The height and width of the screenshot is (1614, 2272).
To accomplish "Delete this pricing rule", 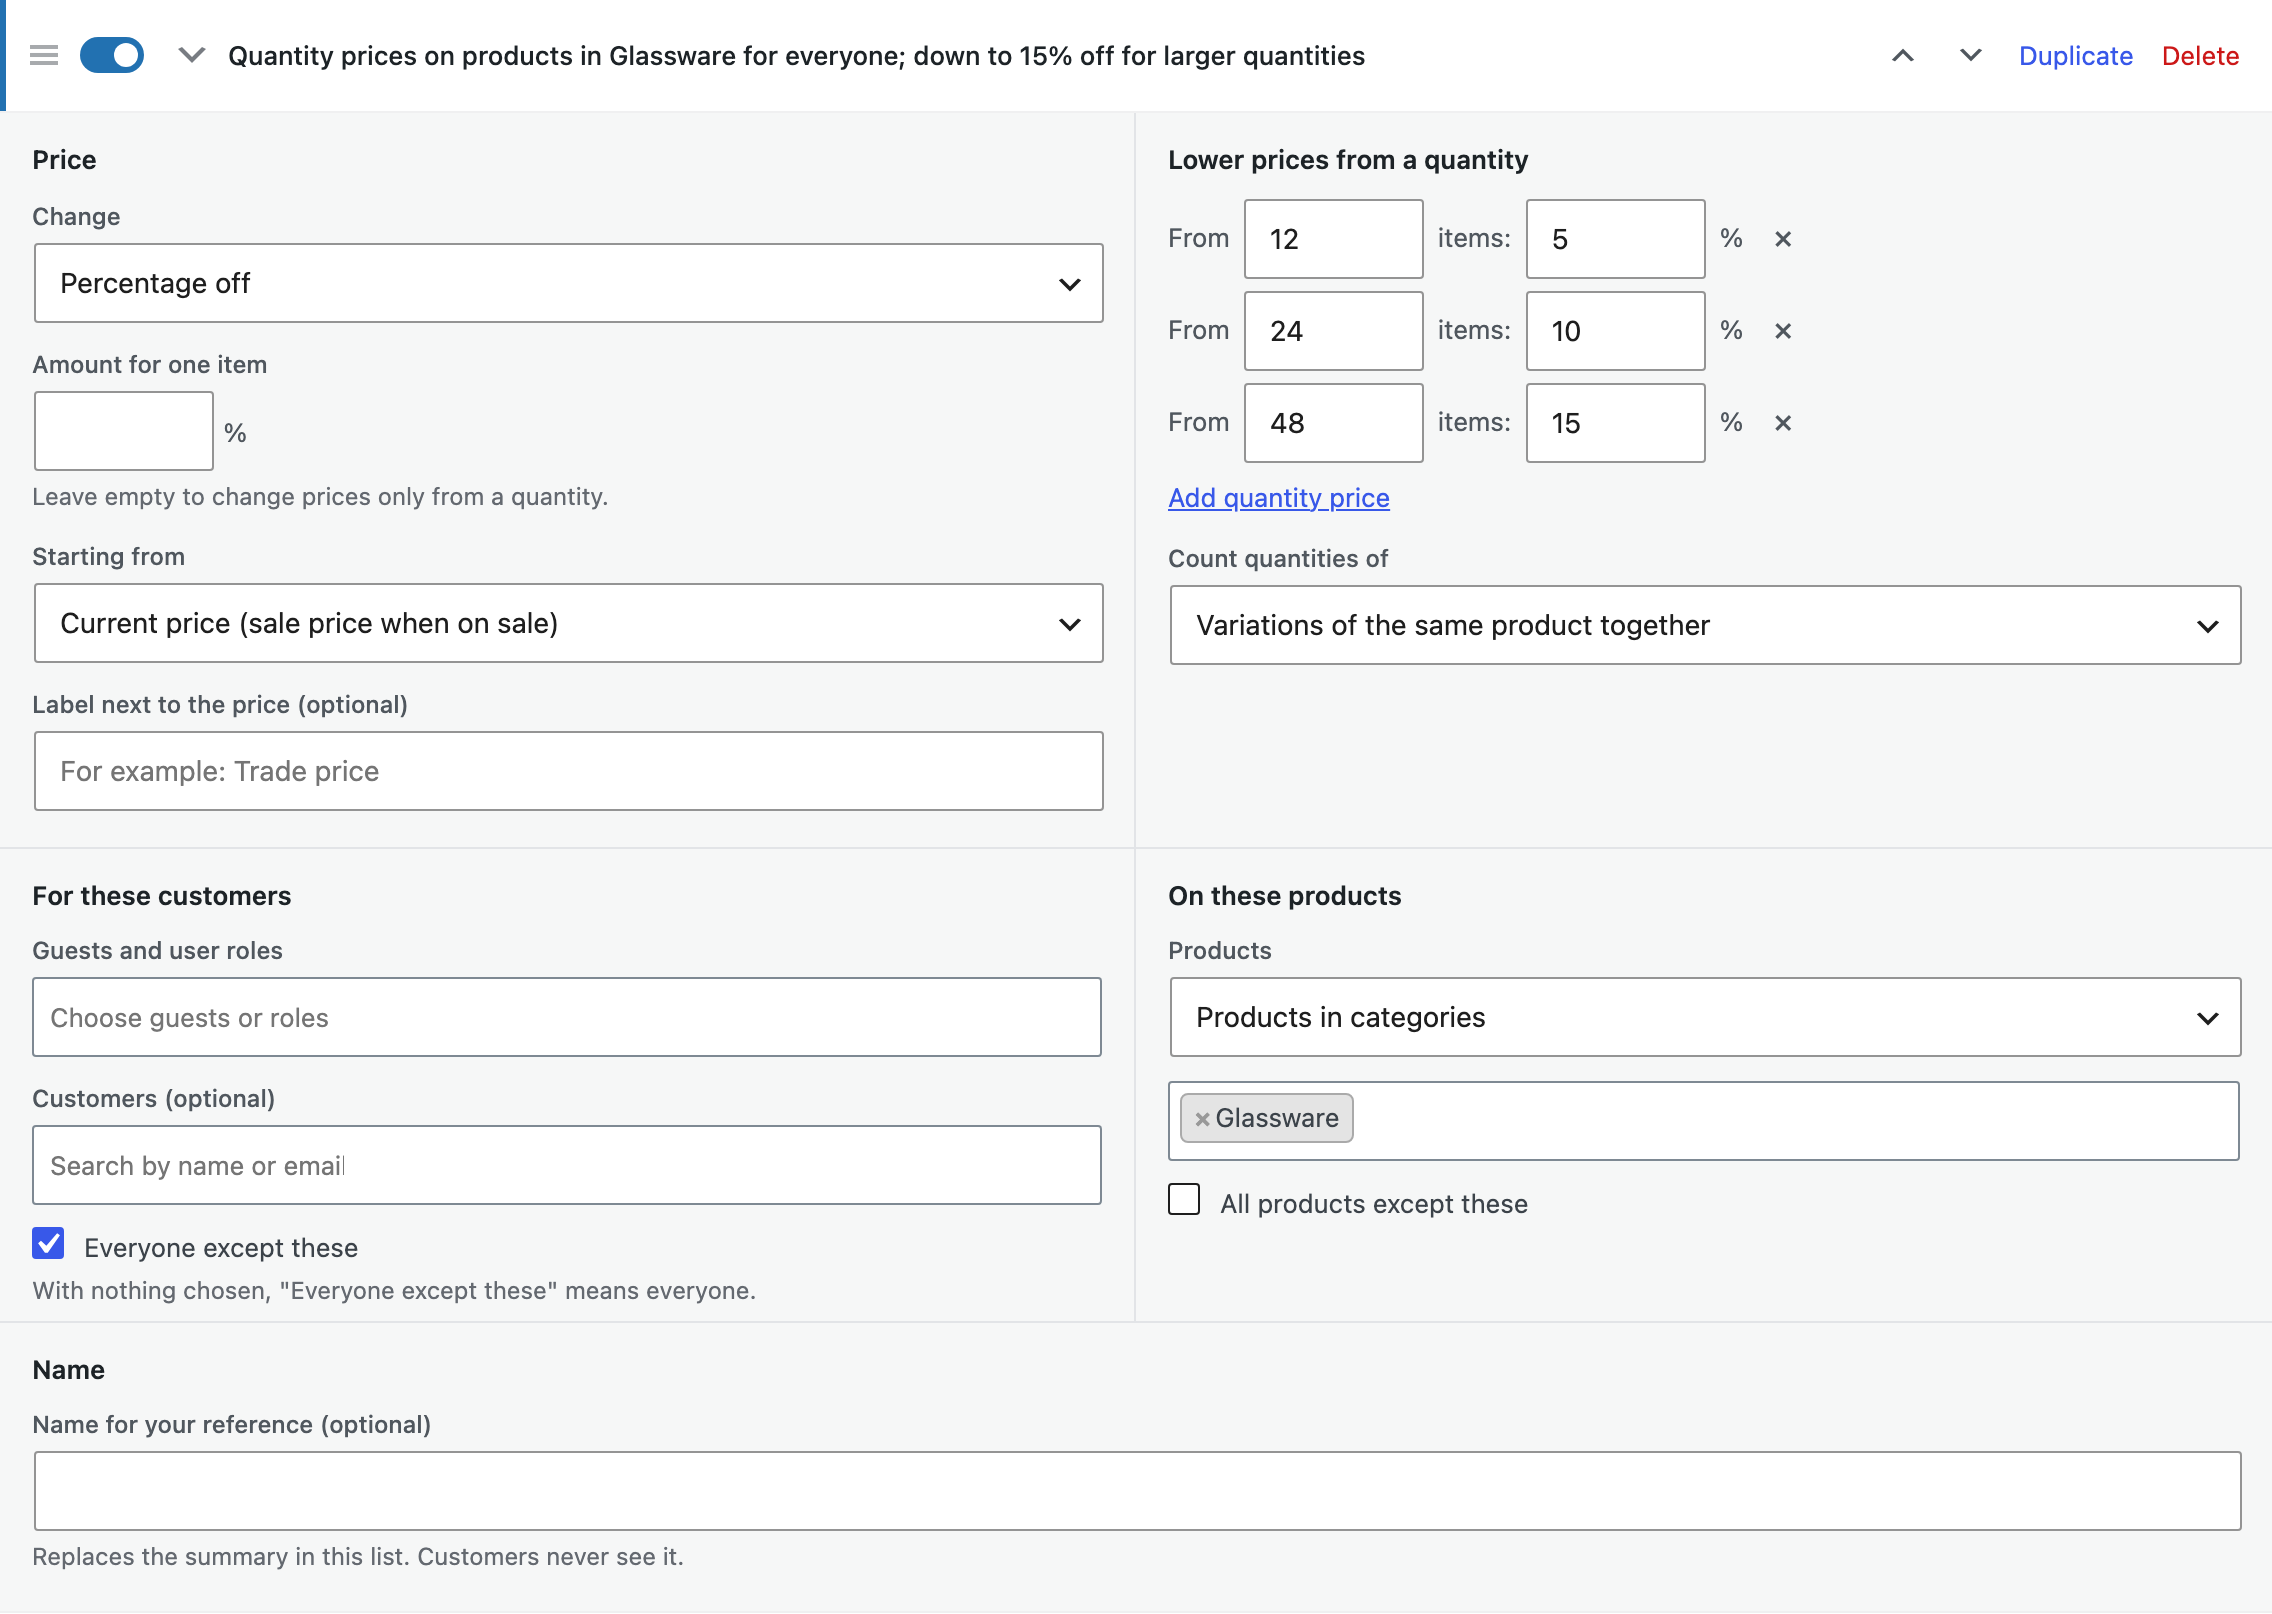I will click(2200, 56).
